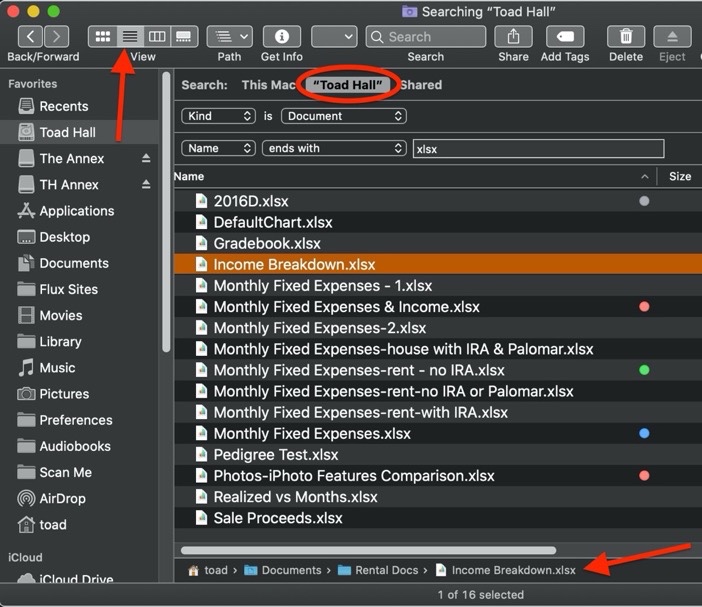Click Documents in the path bar

click(291, 570)
